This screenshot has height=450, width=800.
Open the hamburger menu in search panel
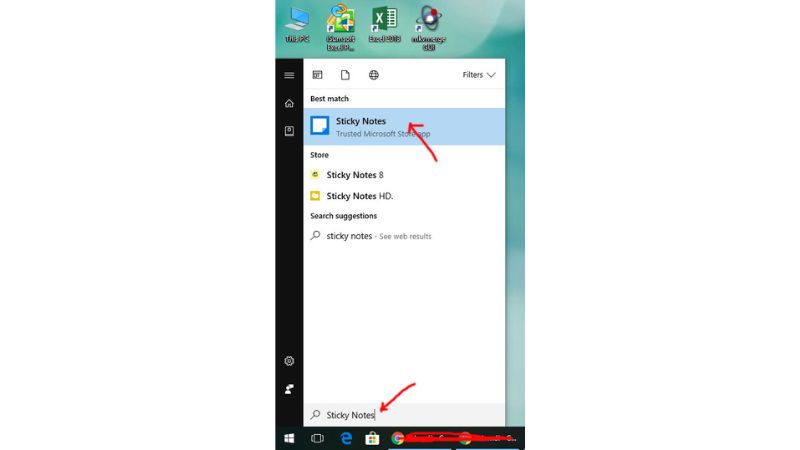[289, 75]
